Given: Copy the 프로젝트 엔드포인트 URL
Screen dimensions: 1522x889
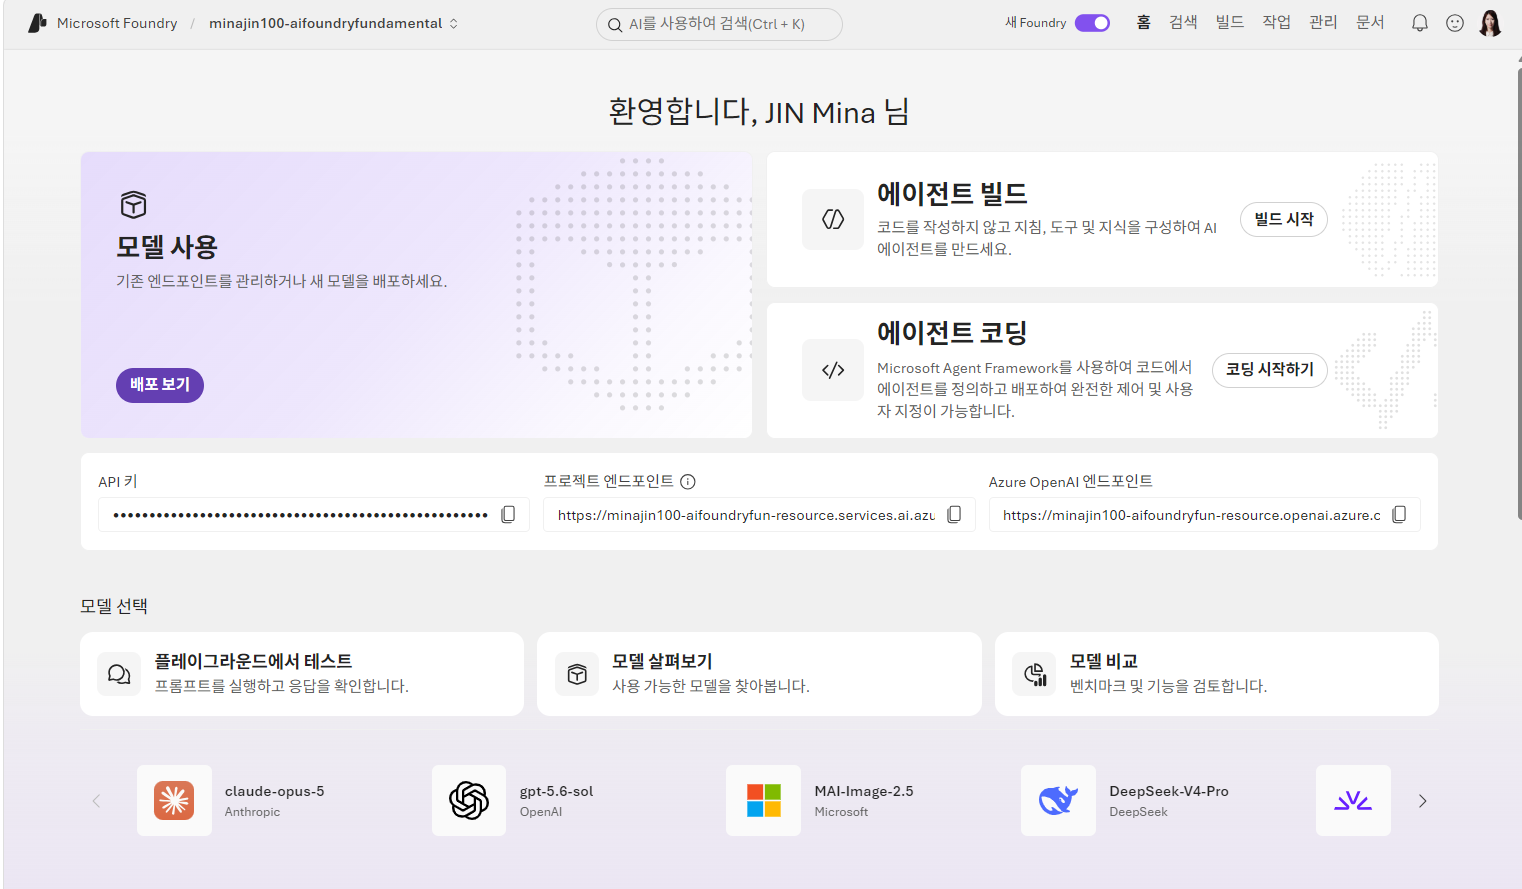Looking at the screenshot, I should pos(954,514).
